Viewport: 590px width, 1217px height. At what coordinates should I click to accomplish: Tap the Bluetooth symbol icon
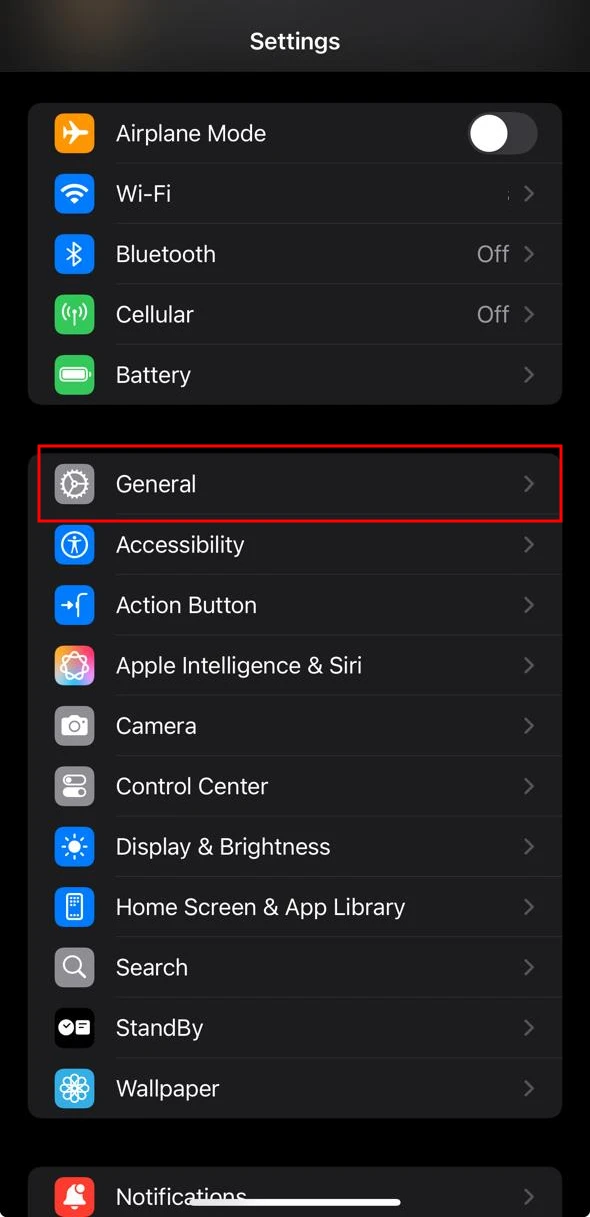point(74,254)
